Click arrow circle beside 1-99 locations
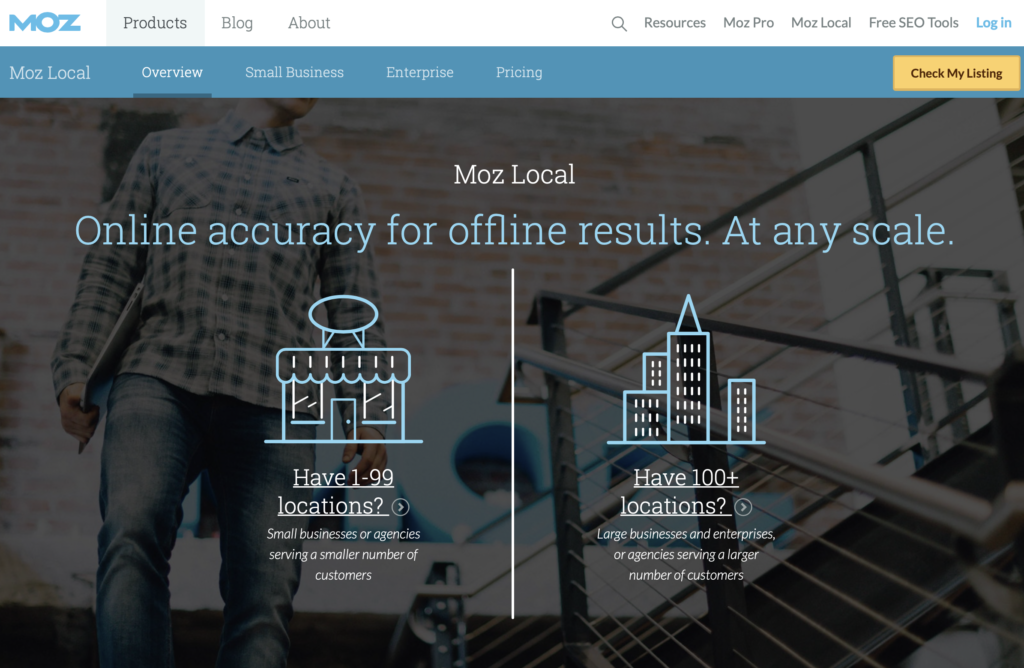This screenshot has width=1024, height=668. pyautogui.click(x=400, y=507)
